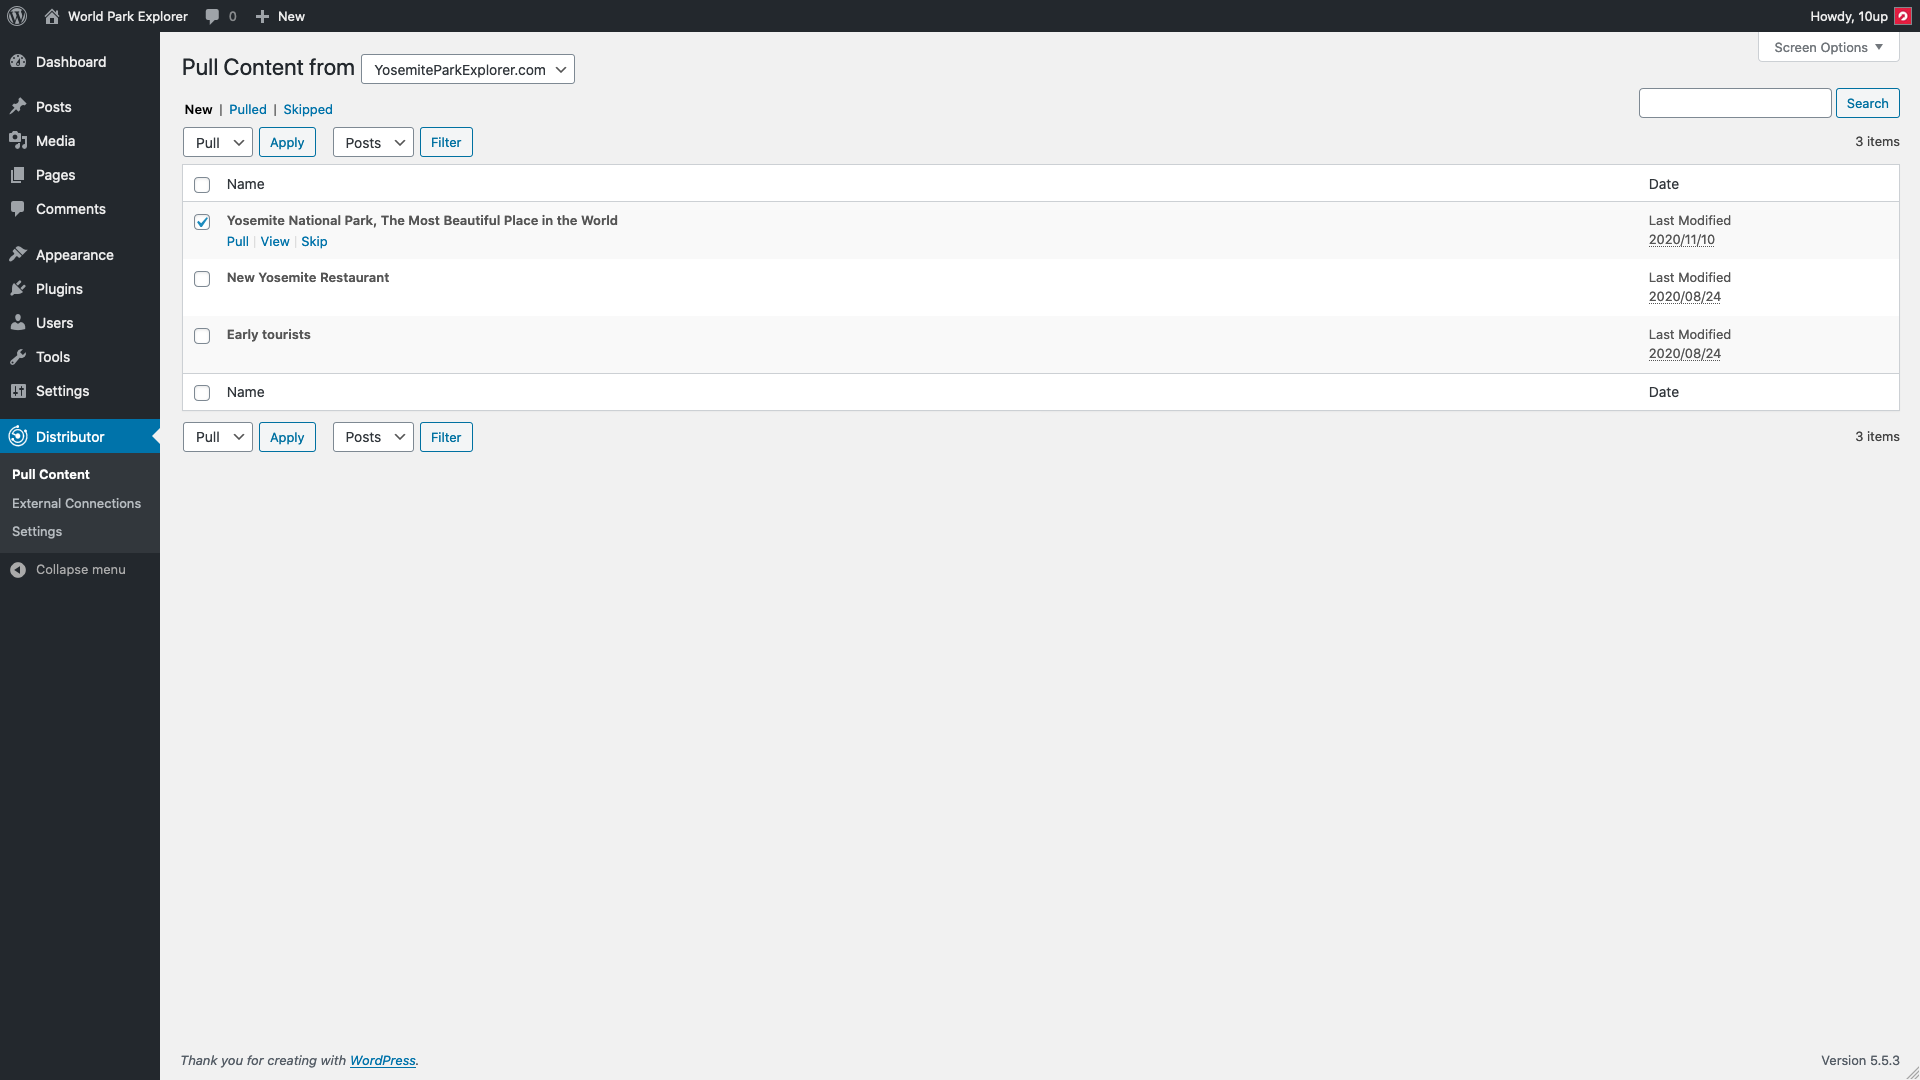Uncheck the Yosemite National Park post checkbox

pos(202,222)
